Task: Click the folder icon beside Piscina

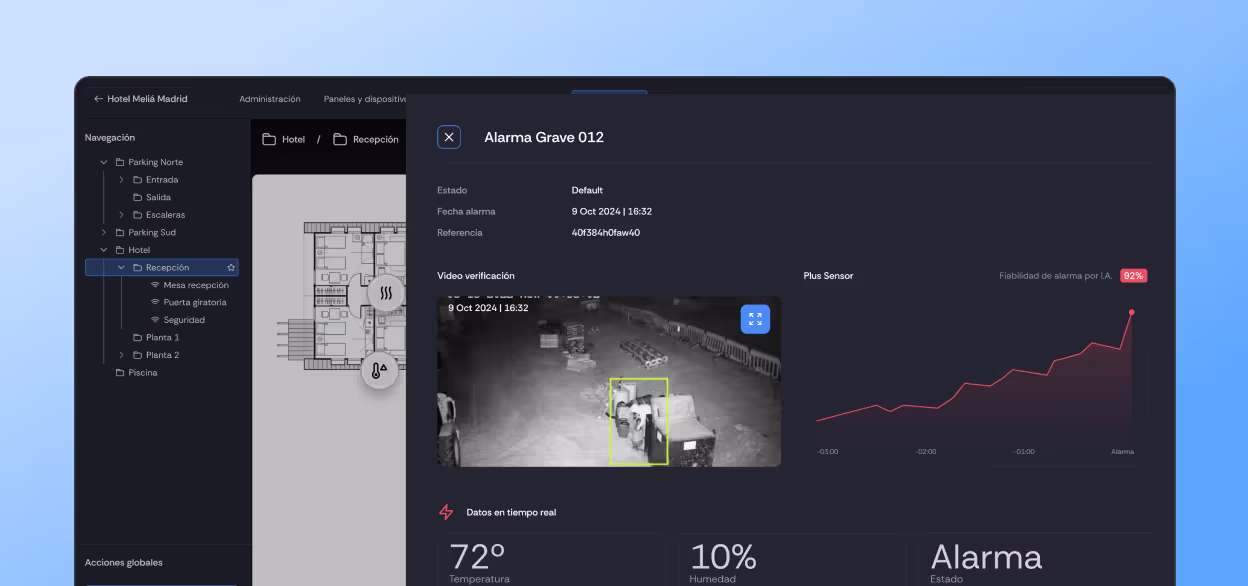Action: [x=120, y=372]
